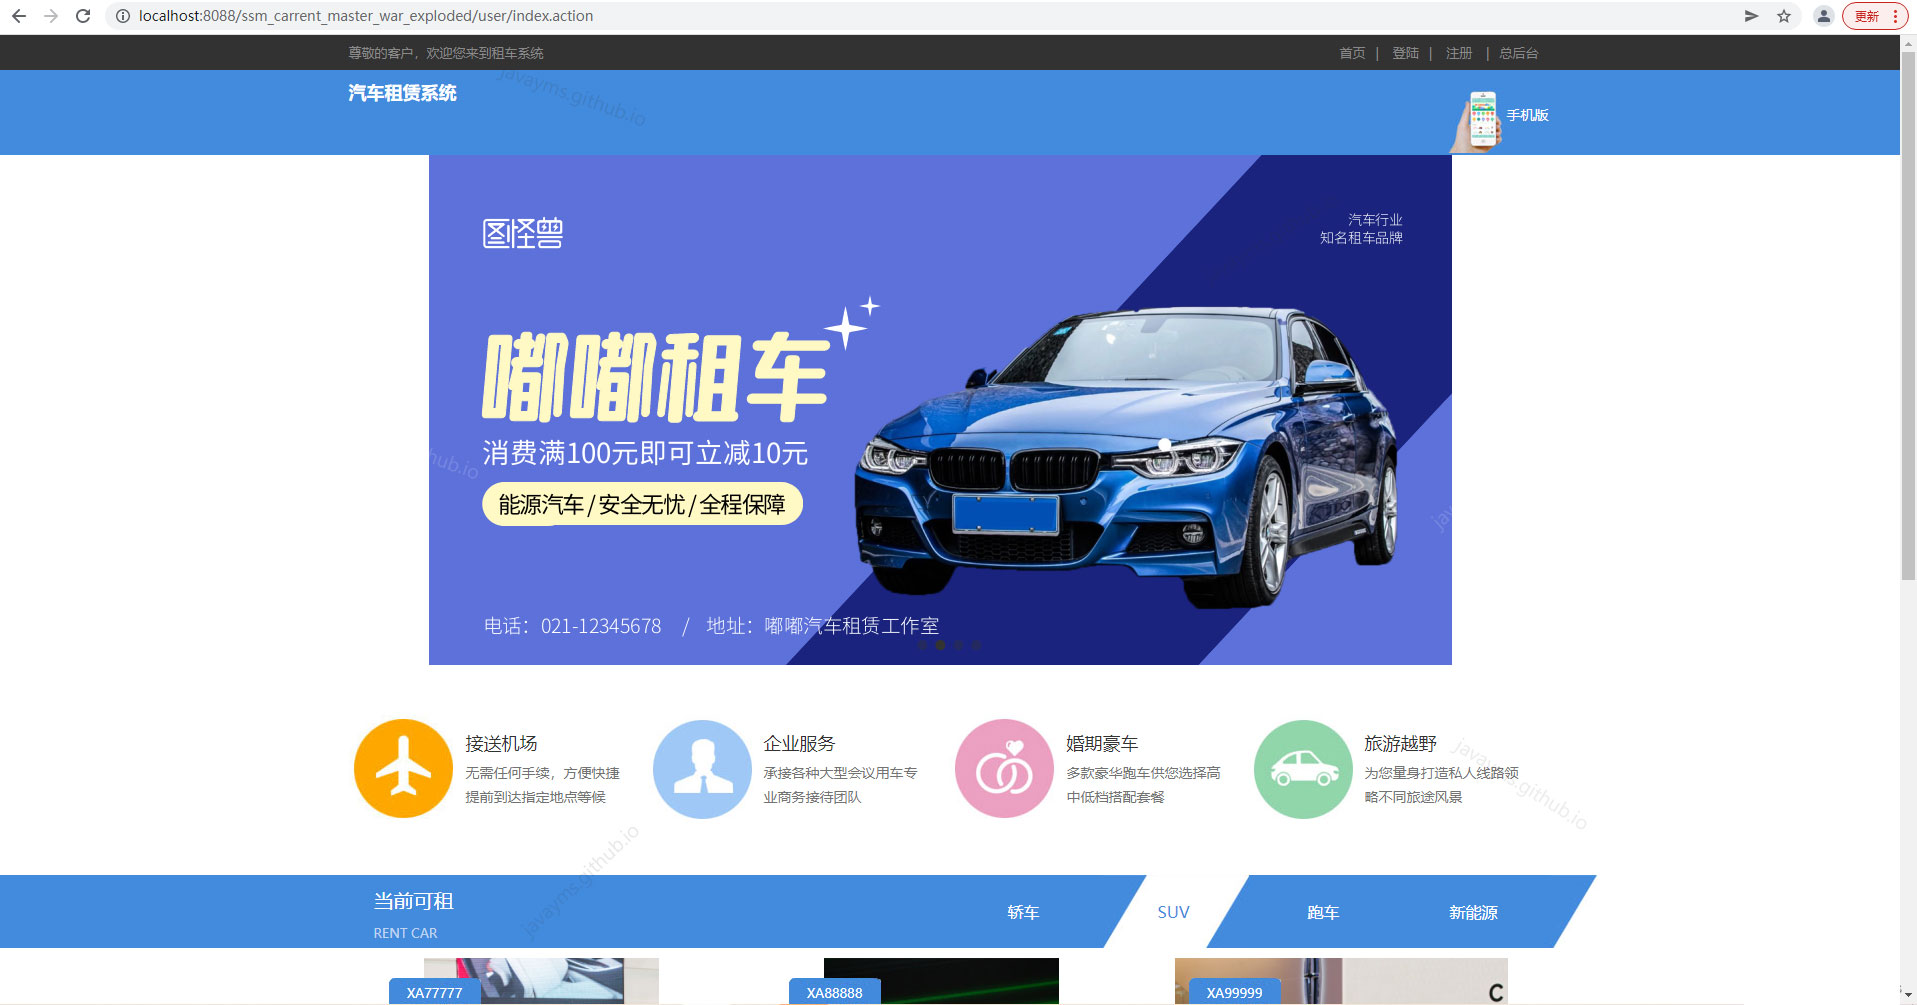This screenshot has width=1917, height=1005.
Task: Open the 注册 registration page
Action: pyautogui.click(x=1458, y=52)
